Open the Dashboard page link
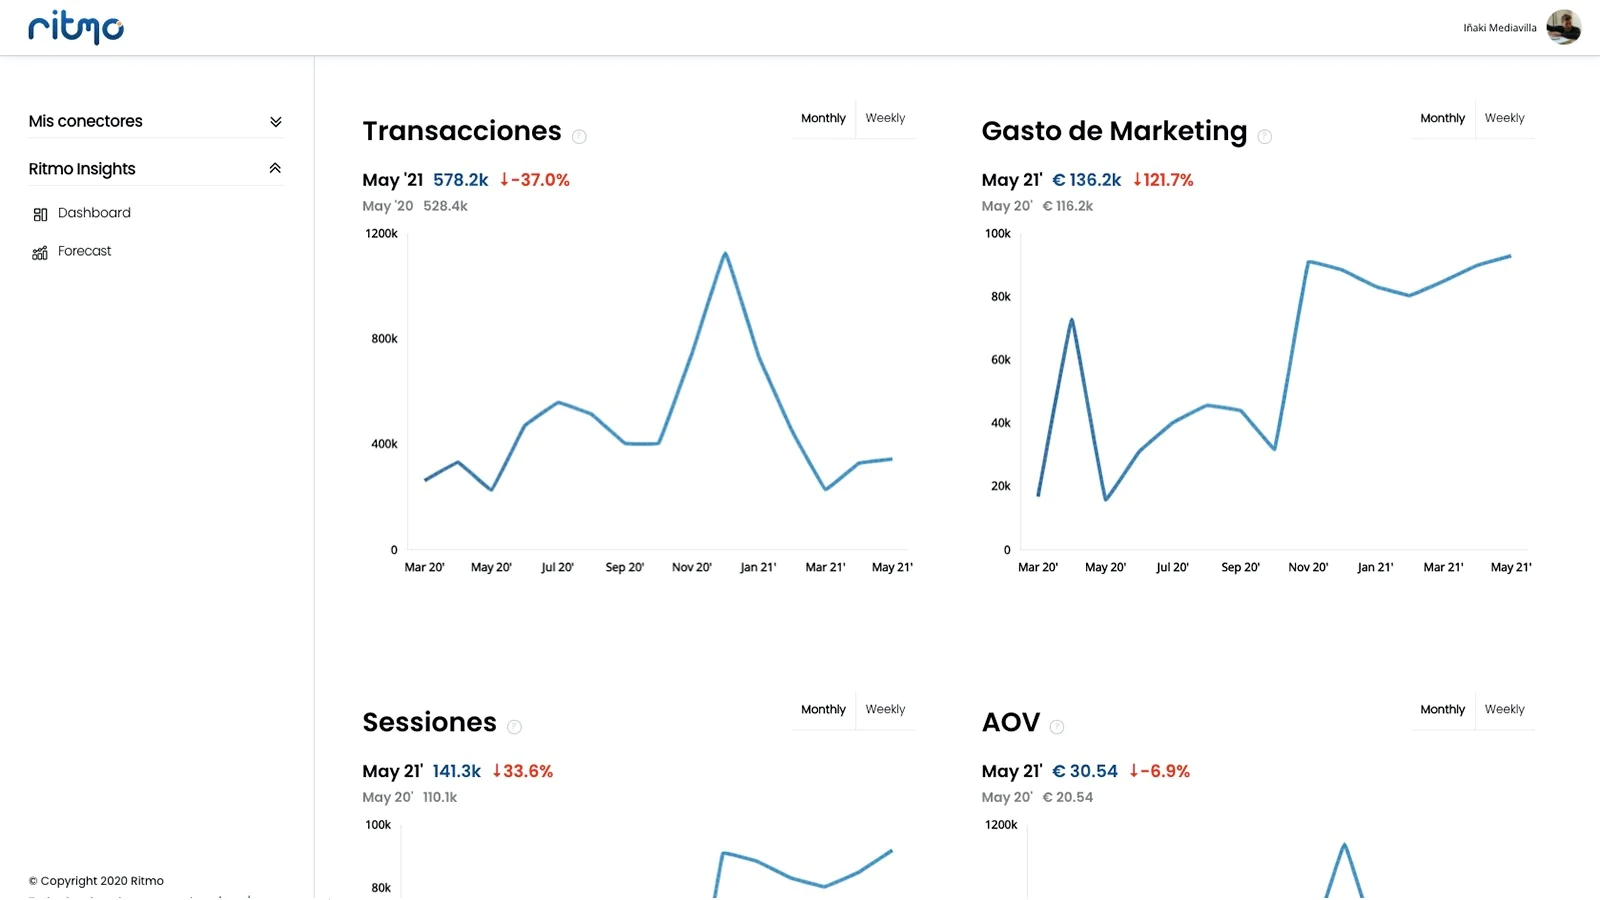The height and width of the screenshot is (900, 1600). pyautogui.click(x=94, y=213)
